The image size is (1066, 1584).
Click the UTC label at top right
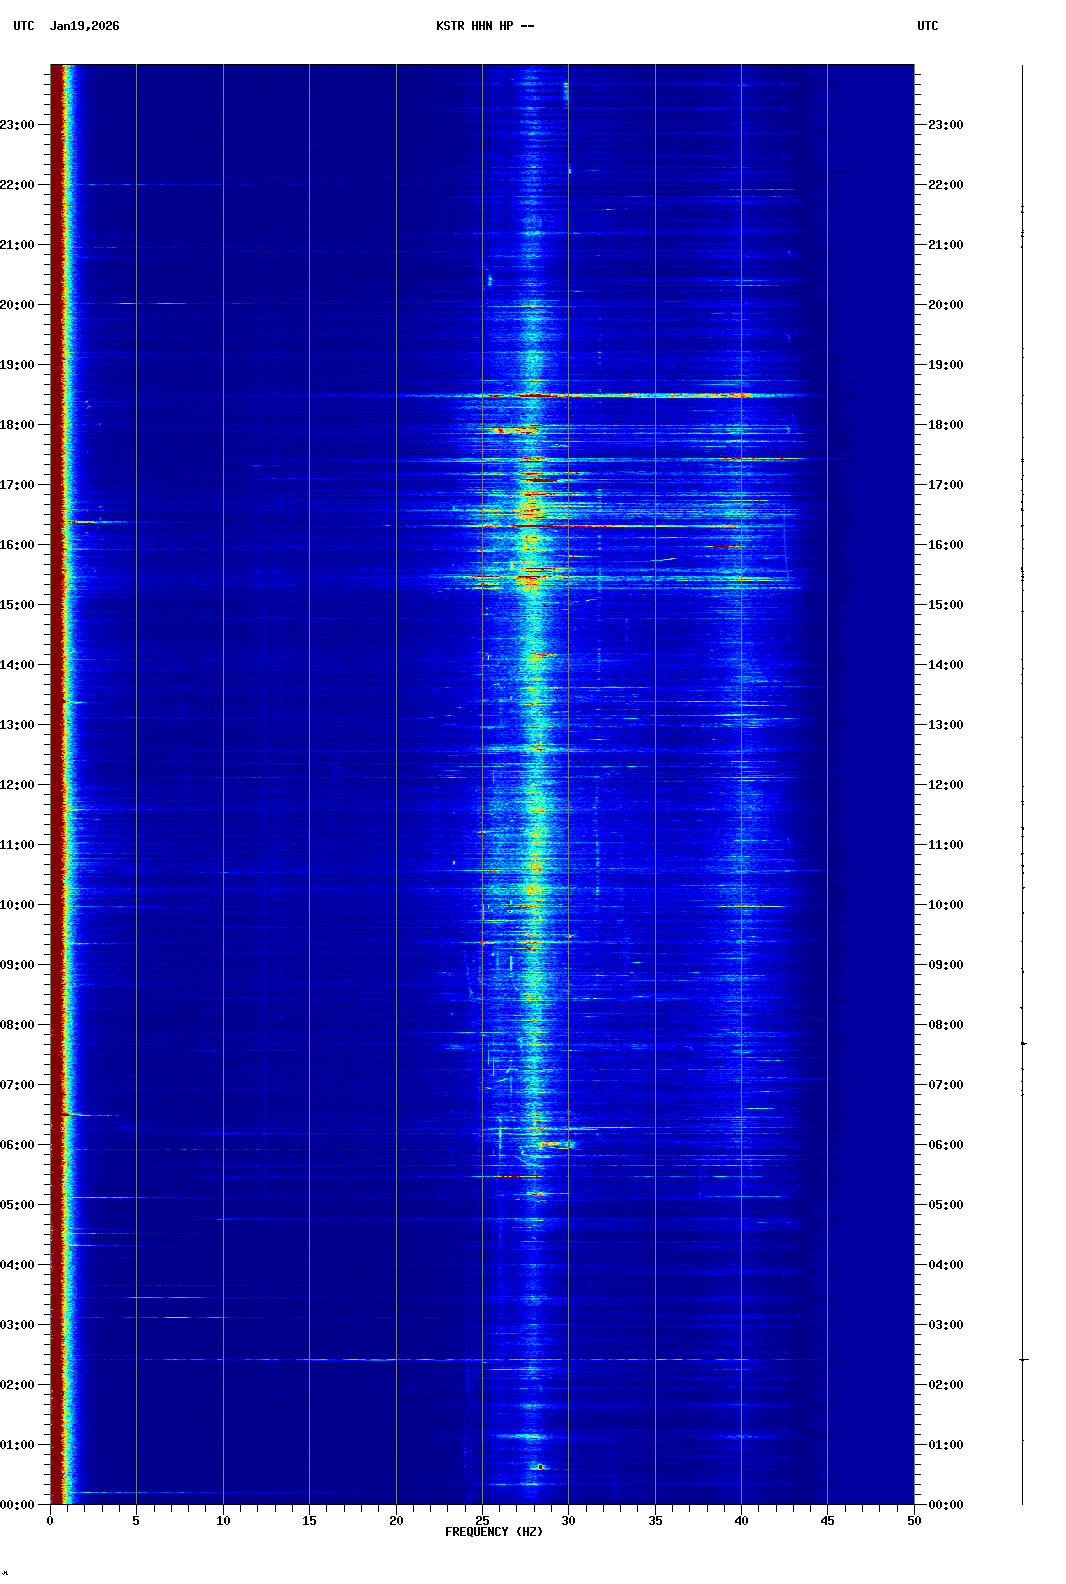point(927,26)
